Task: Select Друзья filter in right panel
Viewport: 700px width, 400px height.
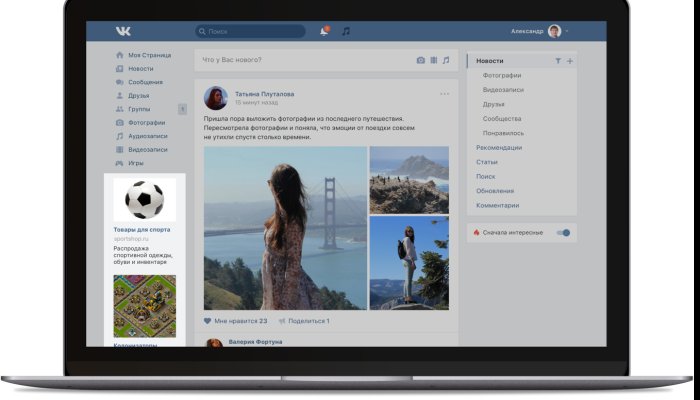Action: point(493,104)
